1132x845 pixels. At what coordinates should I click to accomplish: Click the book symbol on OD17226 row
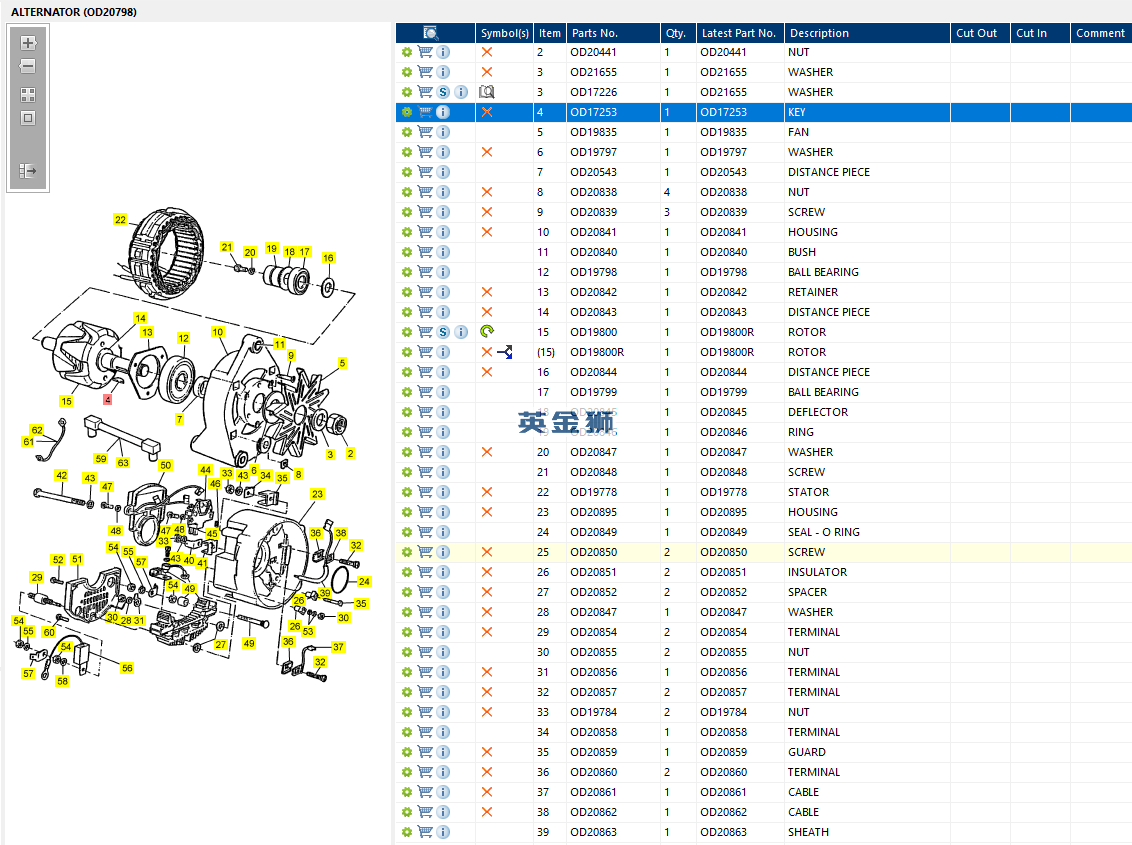(487, 92)
